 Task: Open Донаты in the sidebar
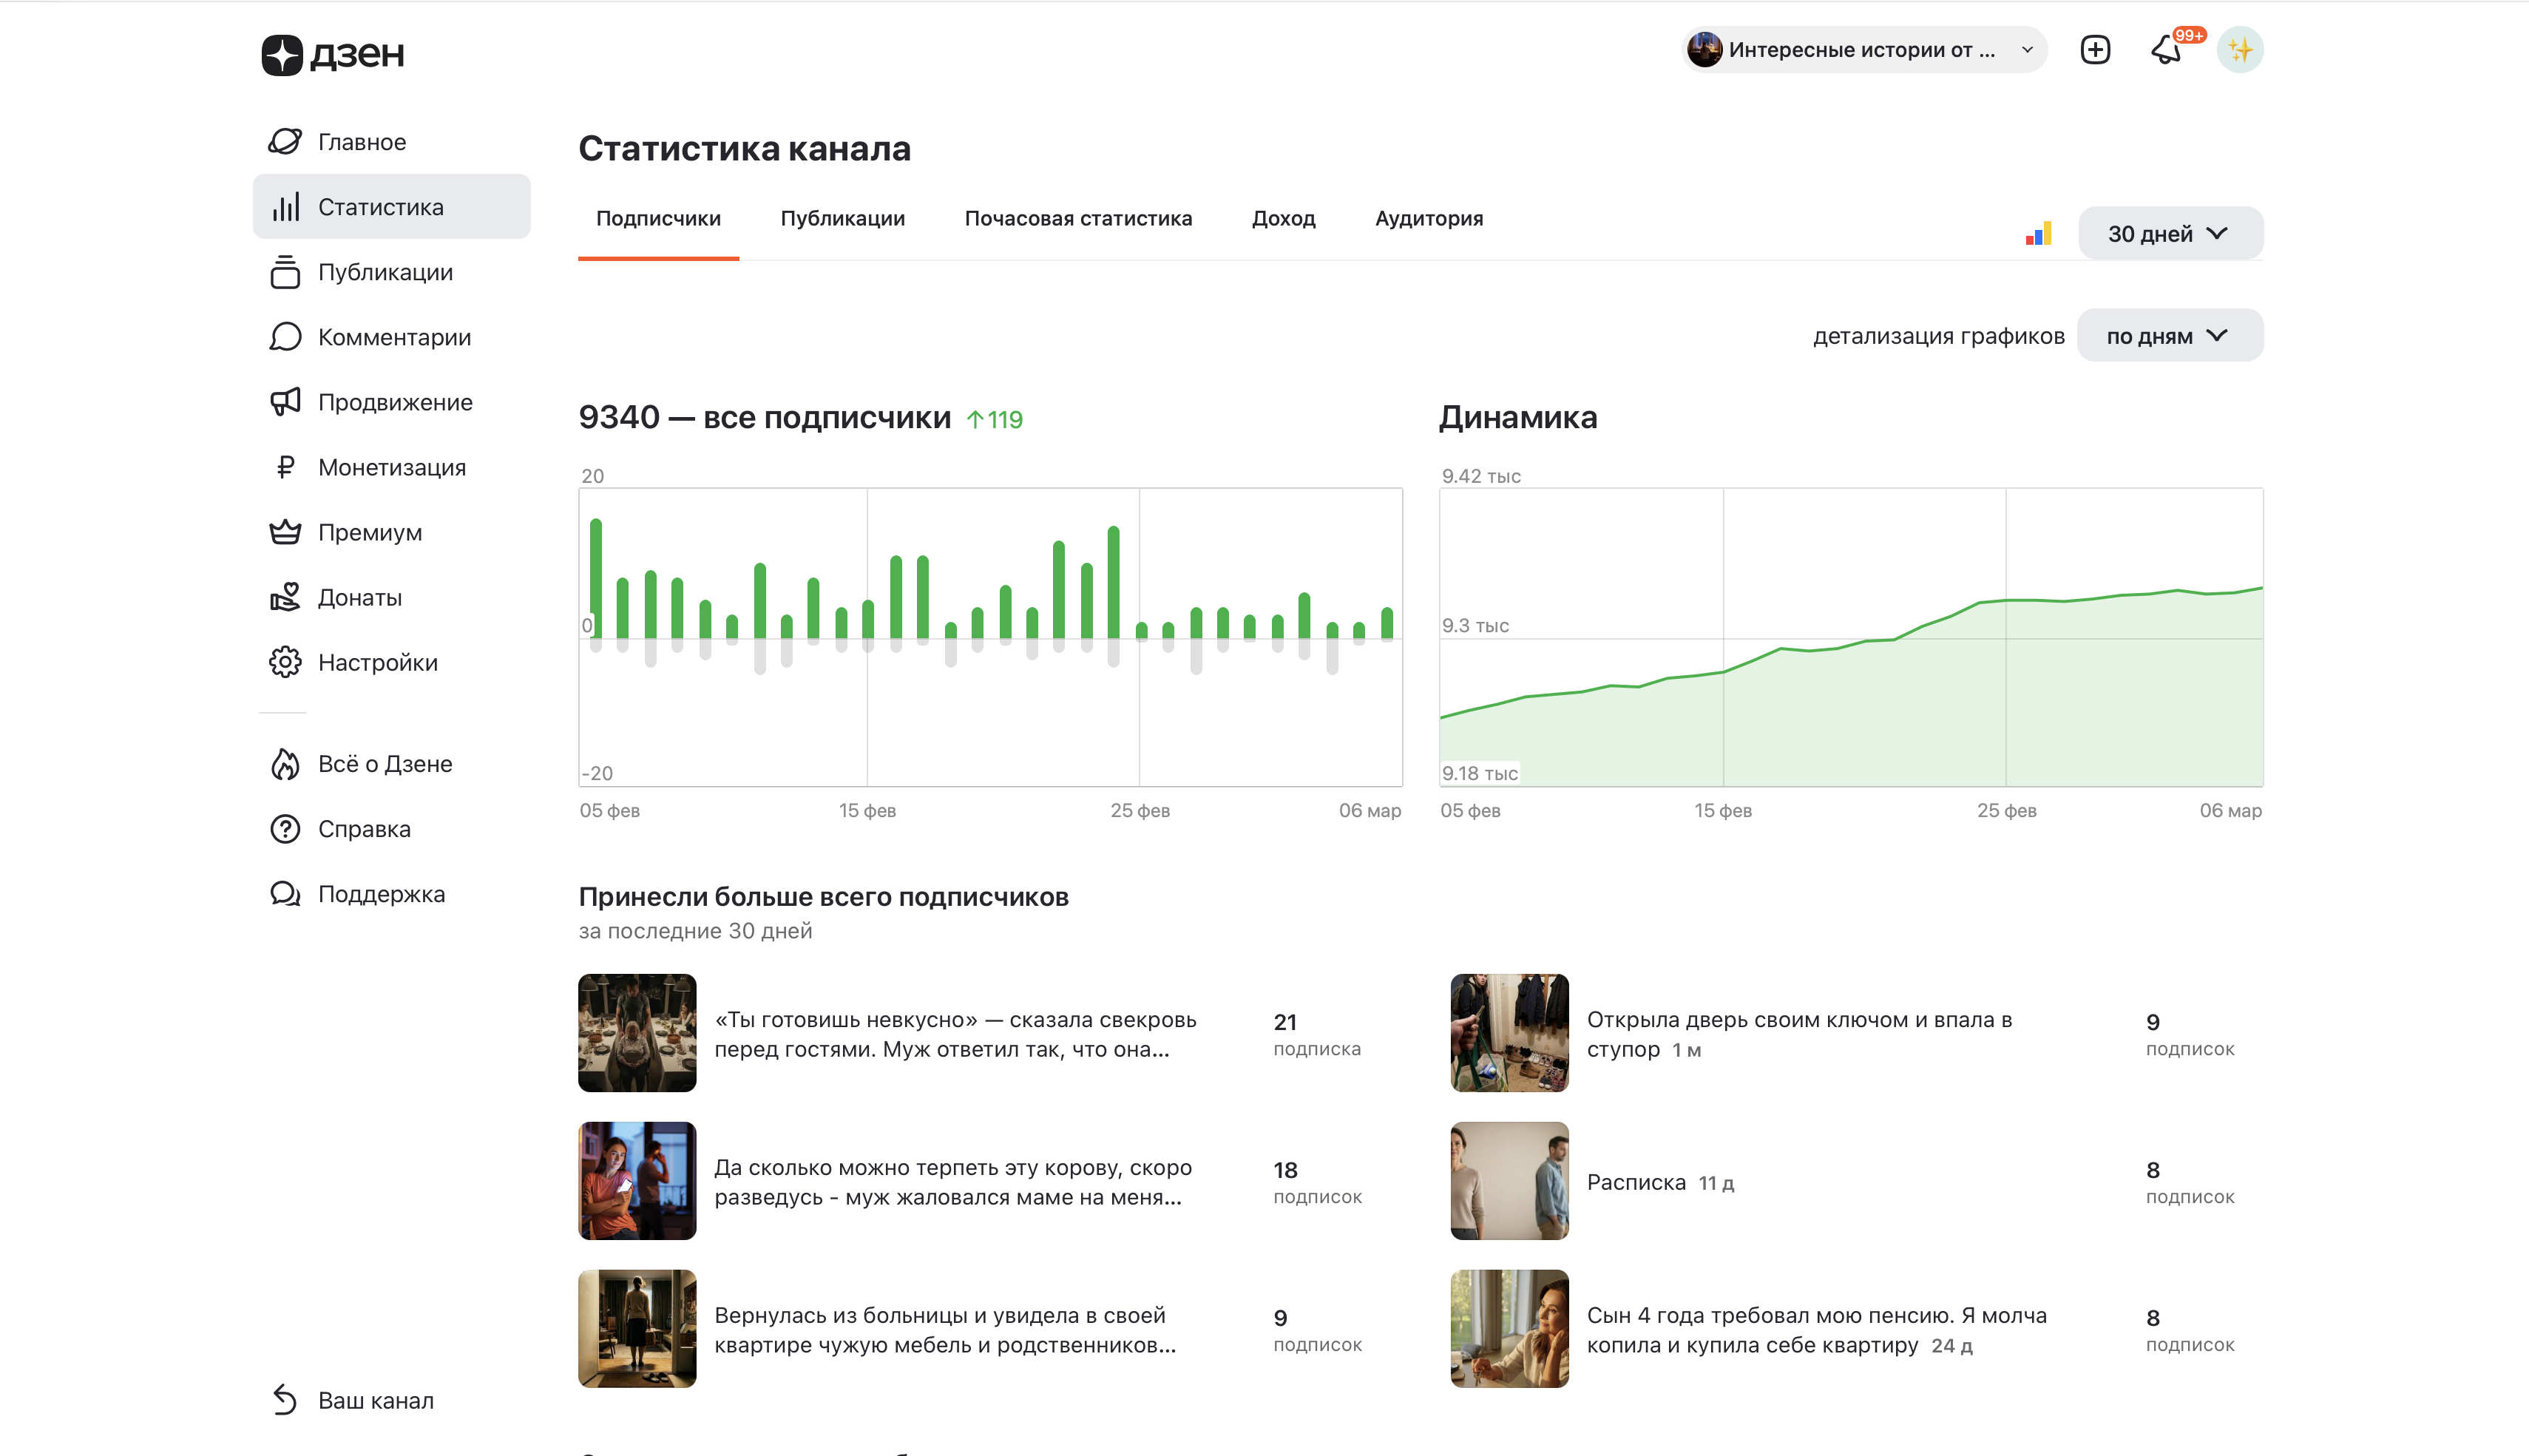(x=359, y=597)
